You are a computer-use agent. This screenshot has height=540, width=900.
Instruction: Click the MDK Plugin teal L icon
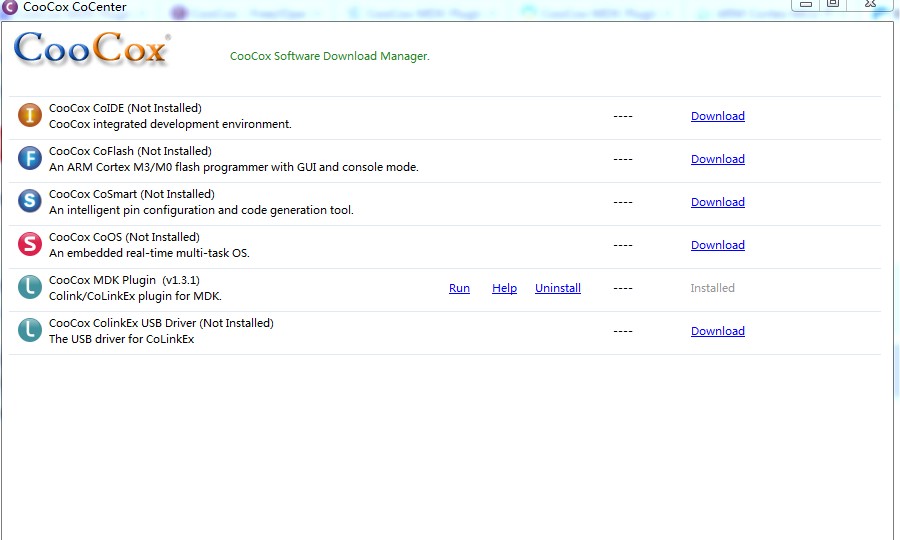pyautogui.click(x=29, y=288)
